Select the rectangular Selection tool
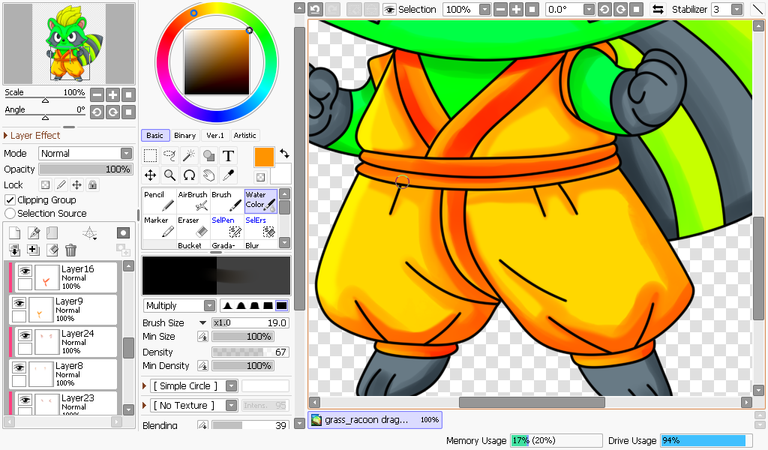The image size is (768, 450). tap(150, 156)
